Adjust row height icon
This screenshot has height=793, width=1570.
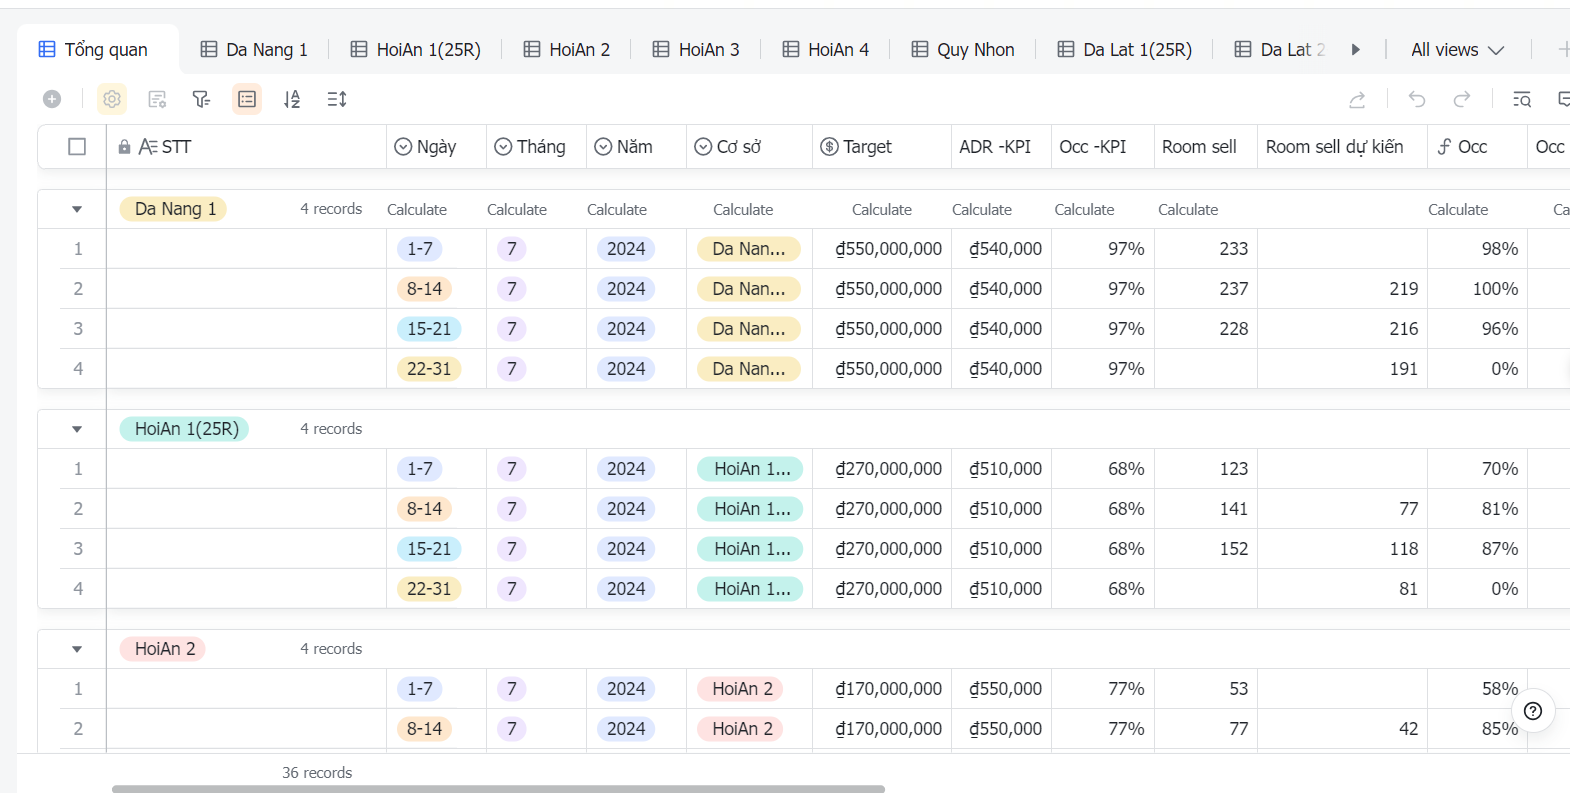point(337,99)
